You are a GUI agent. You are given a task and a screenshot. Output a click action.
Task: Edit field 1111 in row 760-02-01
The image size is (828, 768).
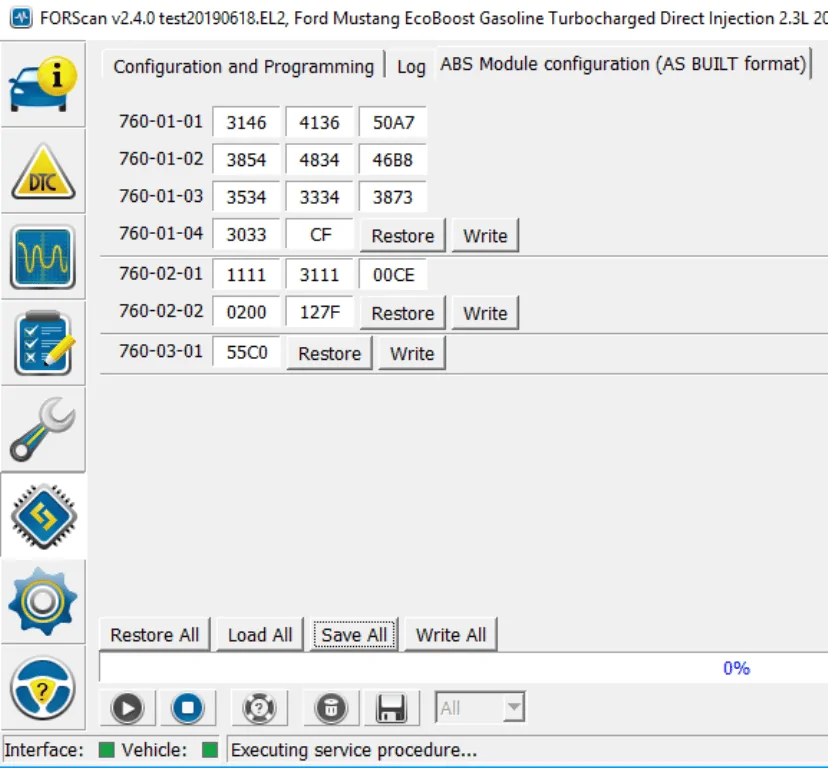pos(246,275)
